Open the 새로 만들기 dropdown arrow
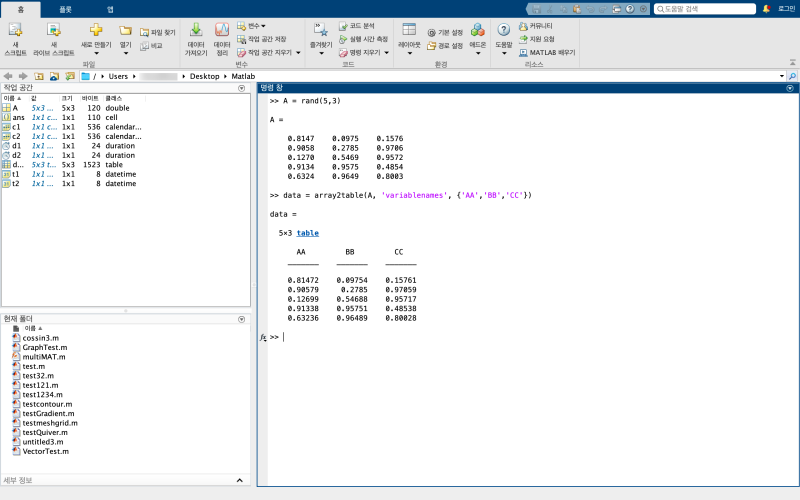Viewport: 800px width, 500px height. (96, 53)
